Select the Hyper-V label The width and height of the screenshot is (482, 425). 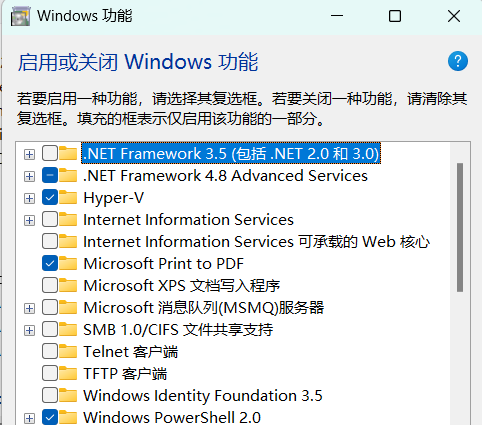pos(113,198)
